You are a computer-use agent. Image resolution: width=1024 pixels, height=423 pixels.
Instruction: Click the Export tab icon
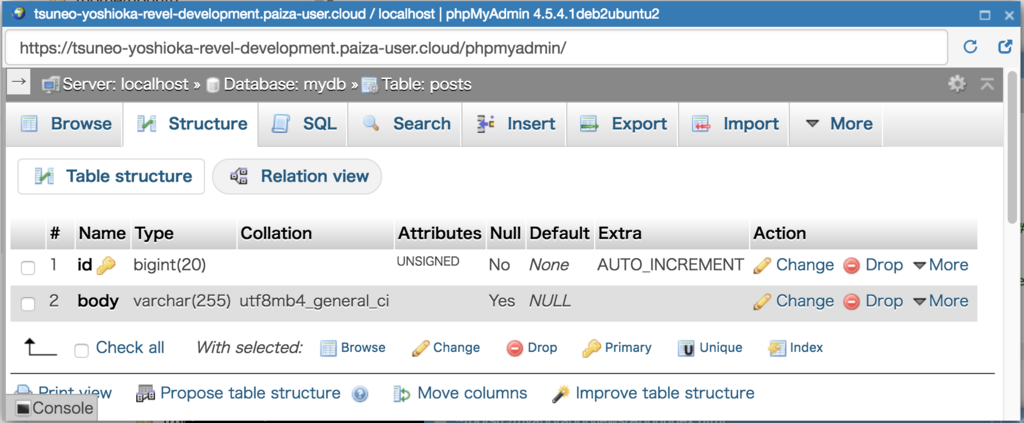[590, 124]
